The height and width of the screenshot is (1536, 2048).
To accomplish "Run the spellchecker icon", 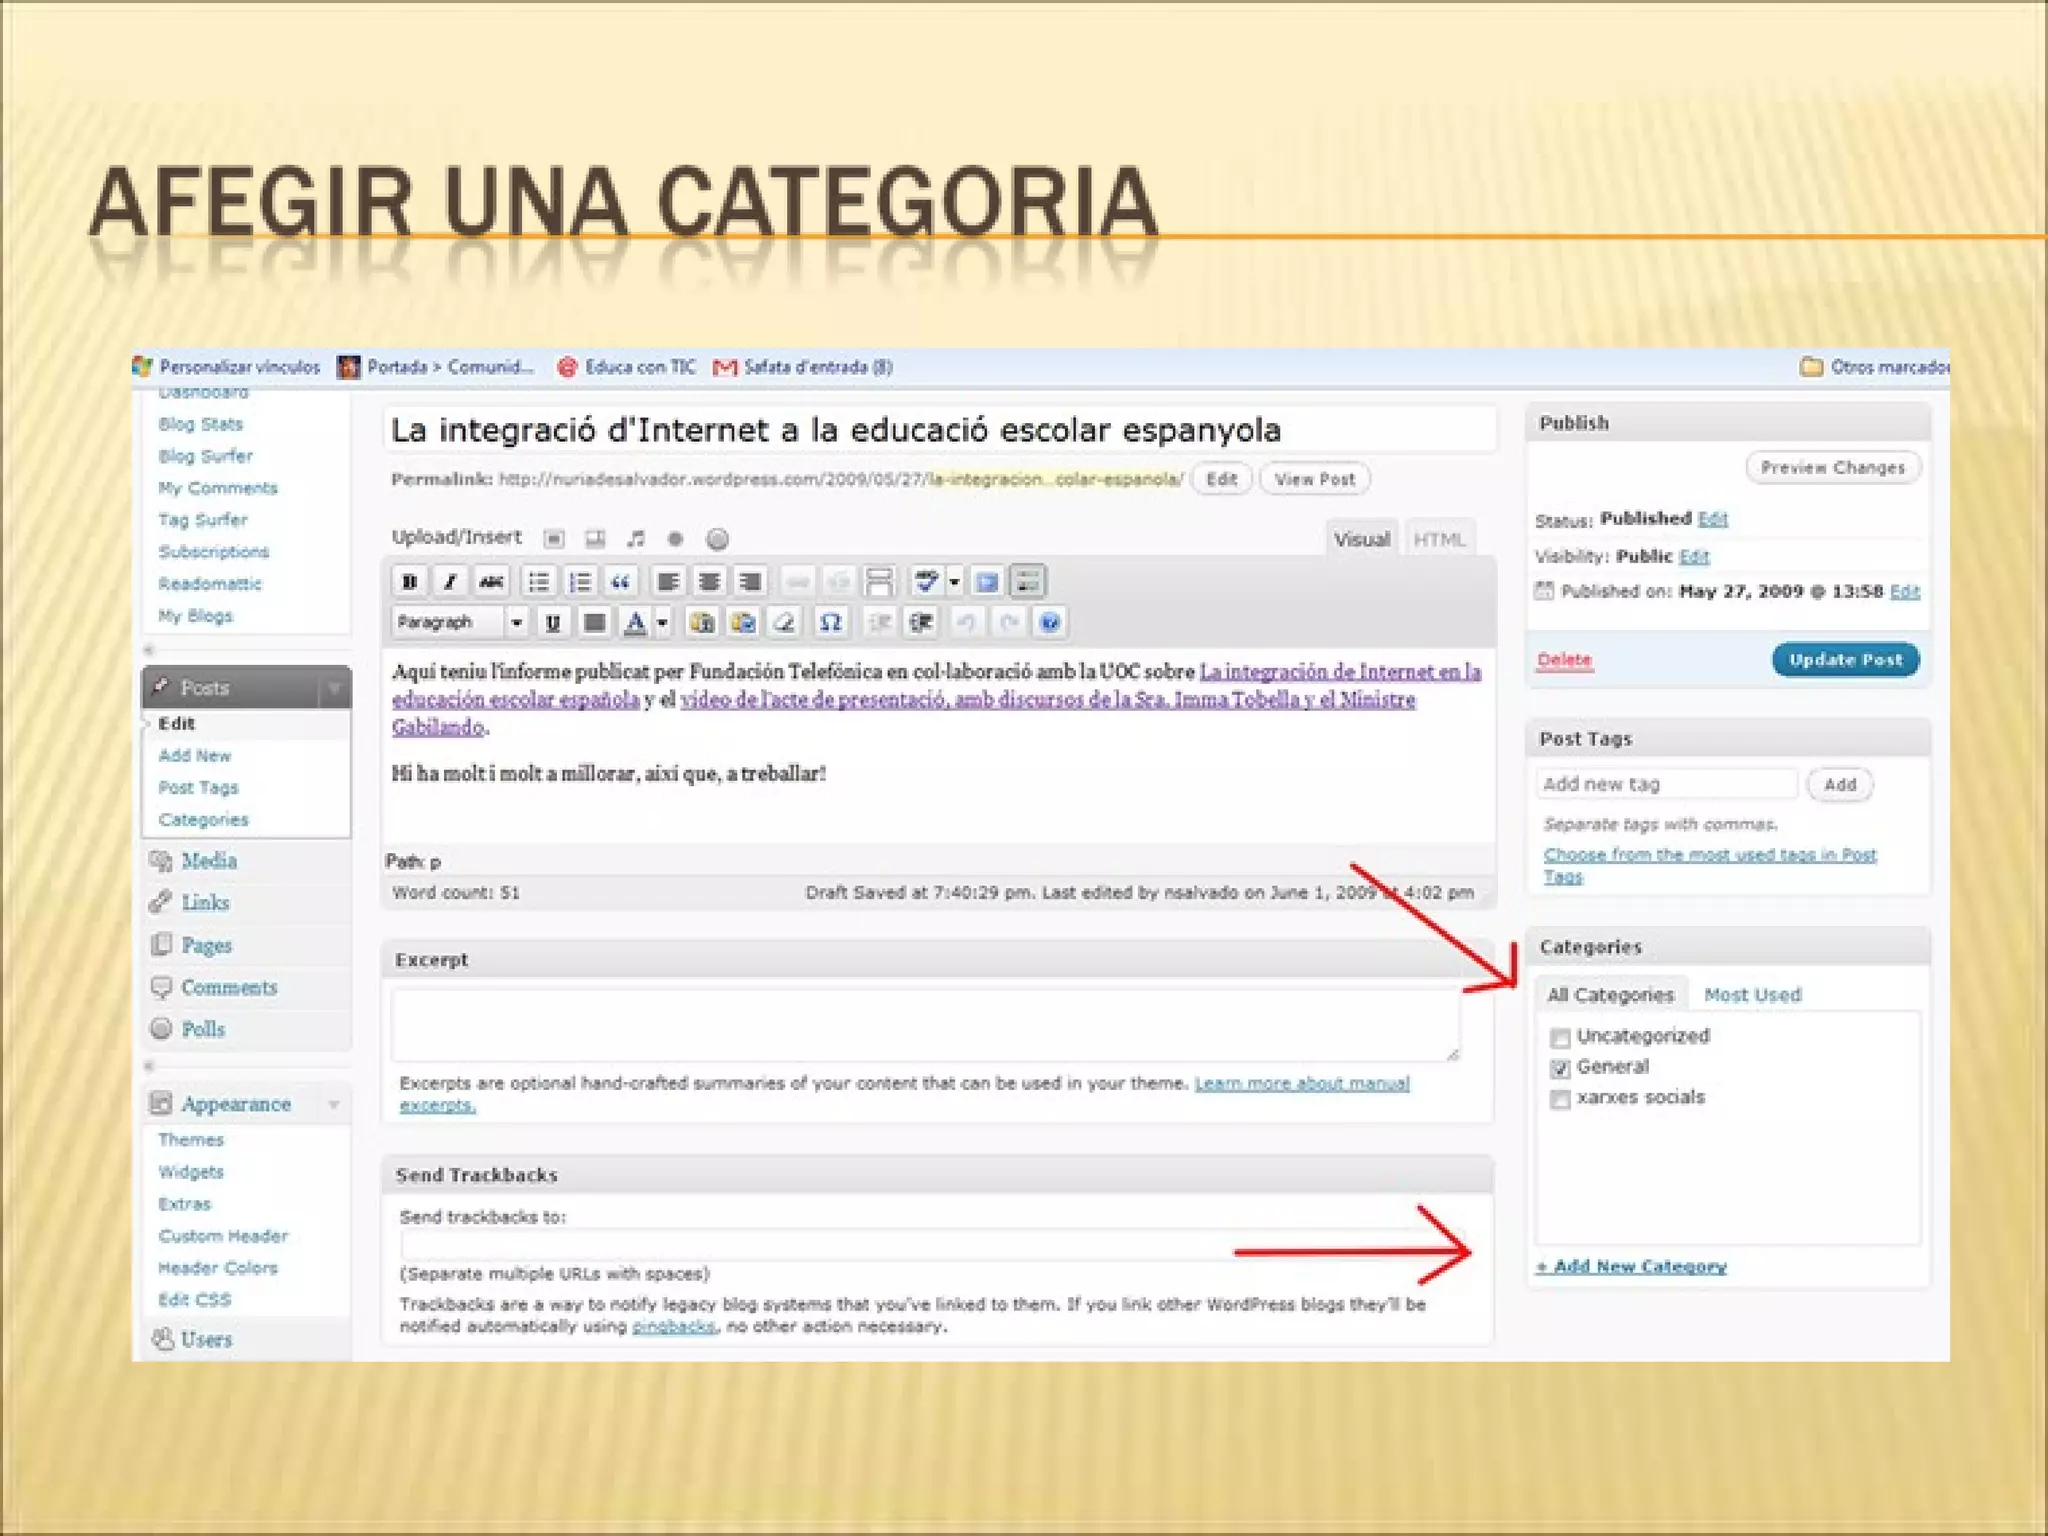I will pos(927,581).
